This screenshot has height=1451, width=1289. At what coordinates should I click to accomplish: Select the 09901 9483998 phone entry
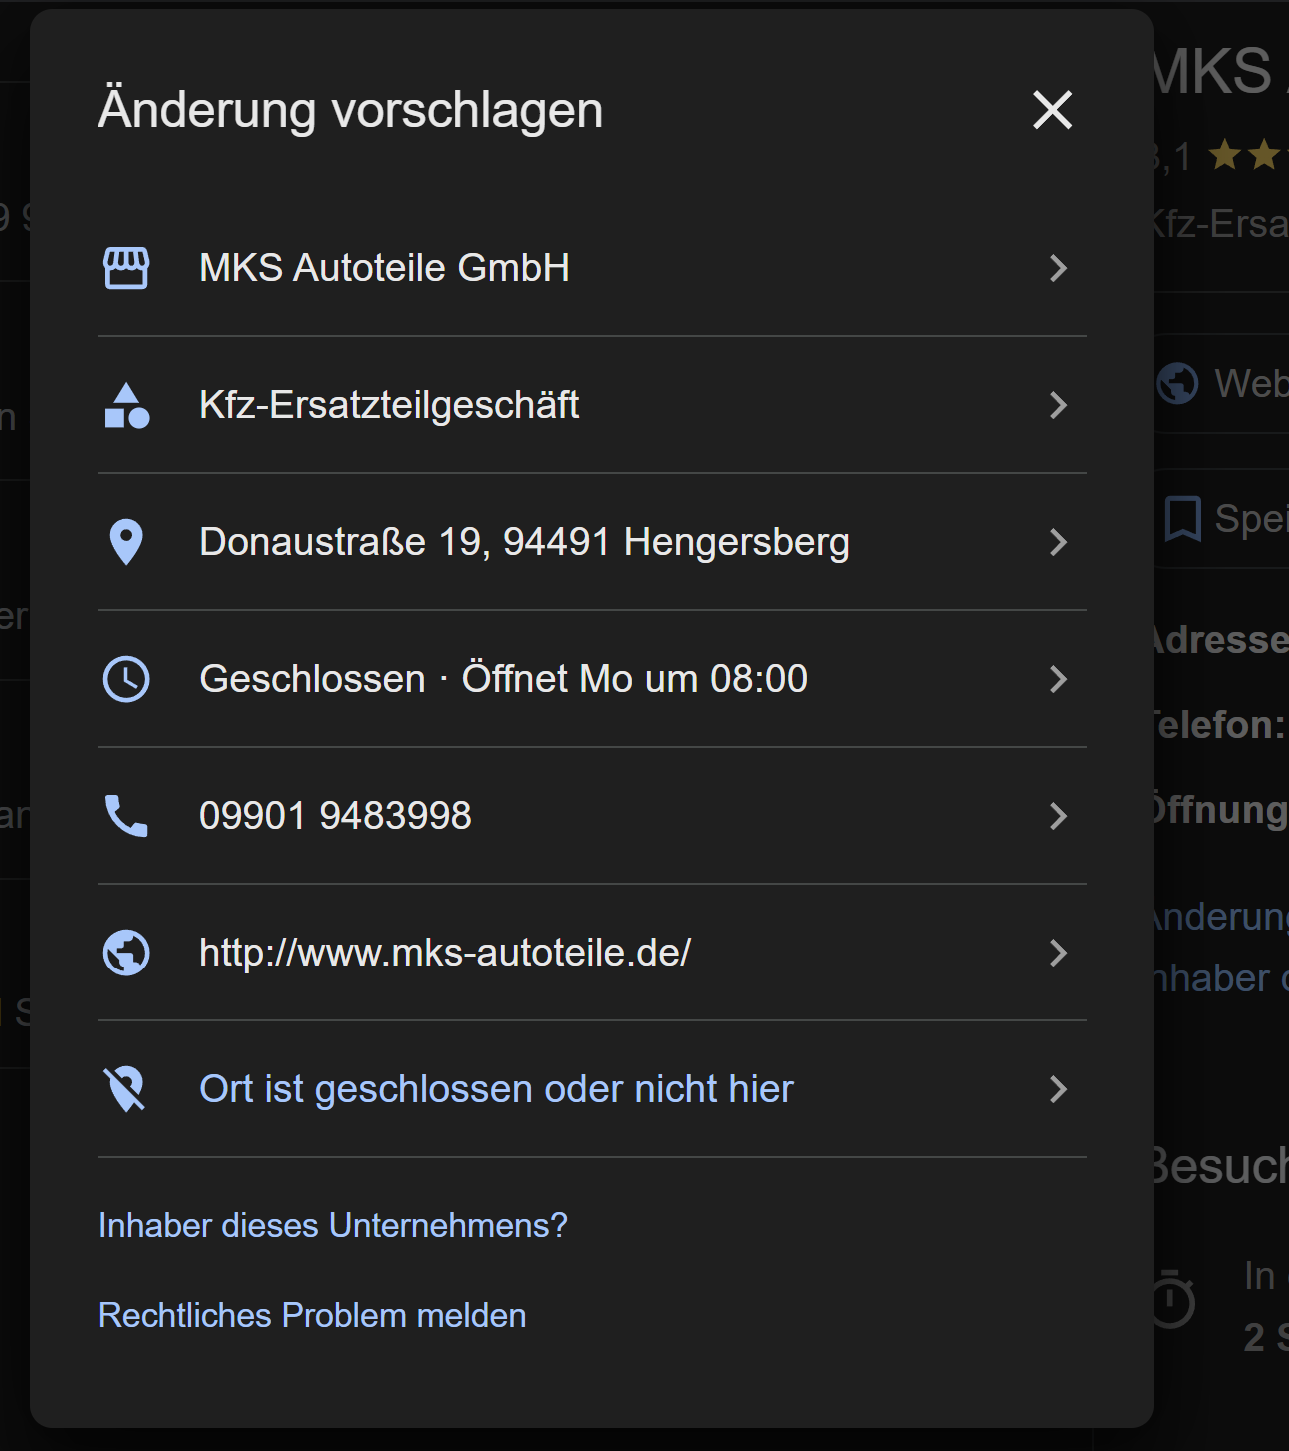tap(335, 816)
